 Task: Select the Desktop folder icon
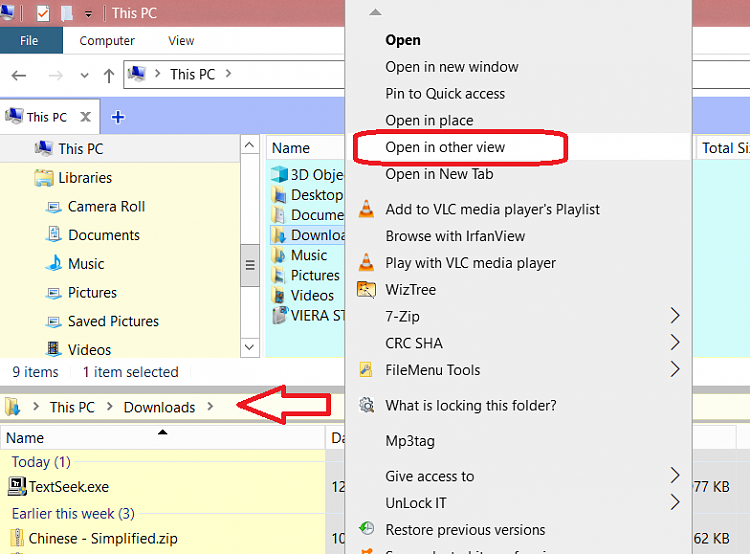point(279,195)
